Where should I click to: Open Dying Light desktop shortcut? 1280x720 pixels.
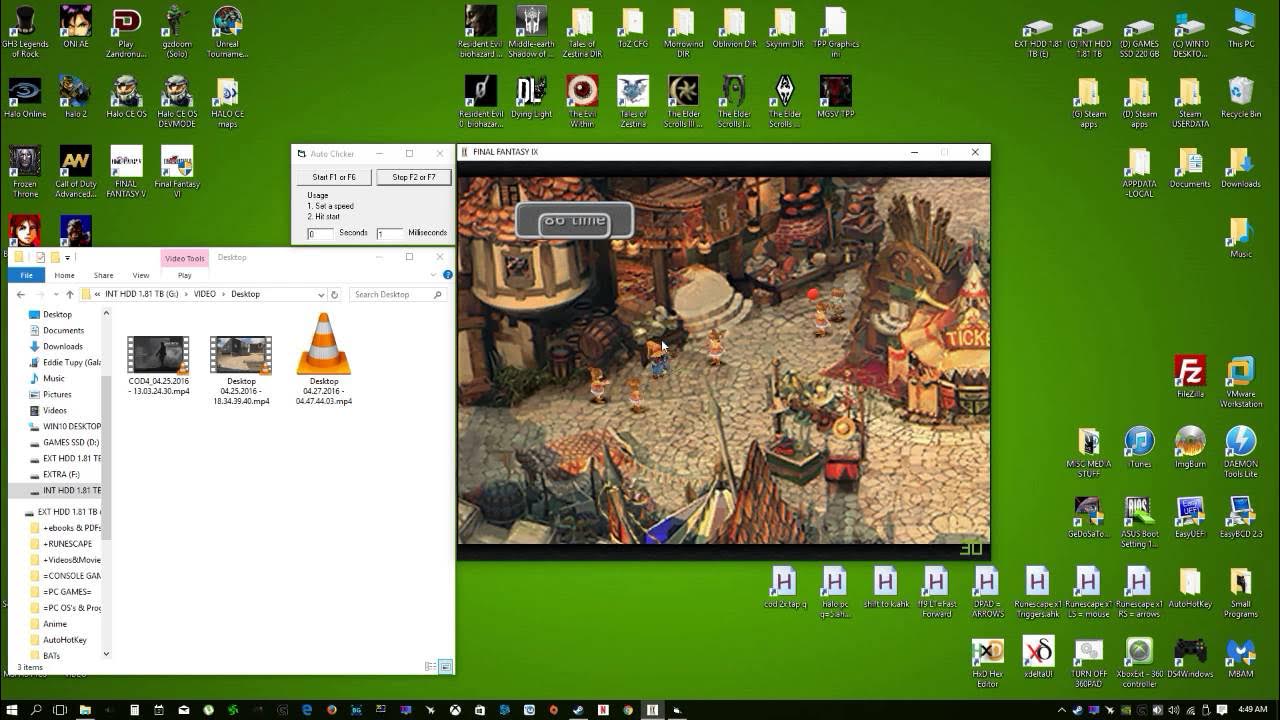[531, 97]
